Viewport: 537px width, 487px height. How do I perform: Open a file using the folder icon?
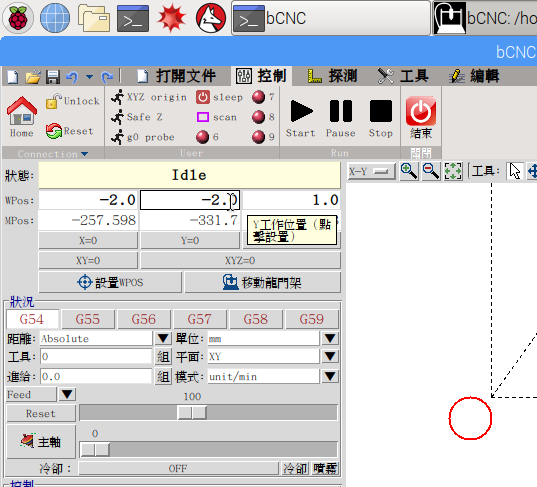click(33, 76)
